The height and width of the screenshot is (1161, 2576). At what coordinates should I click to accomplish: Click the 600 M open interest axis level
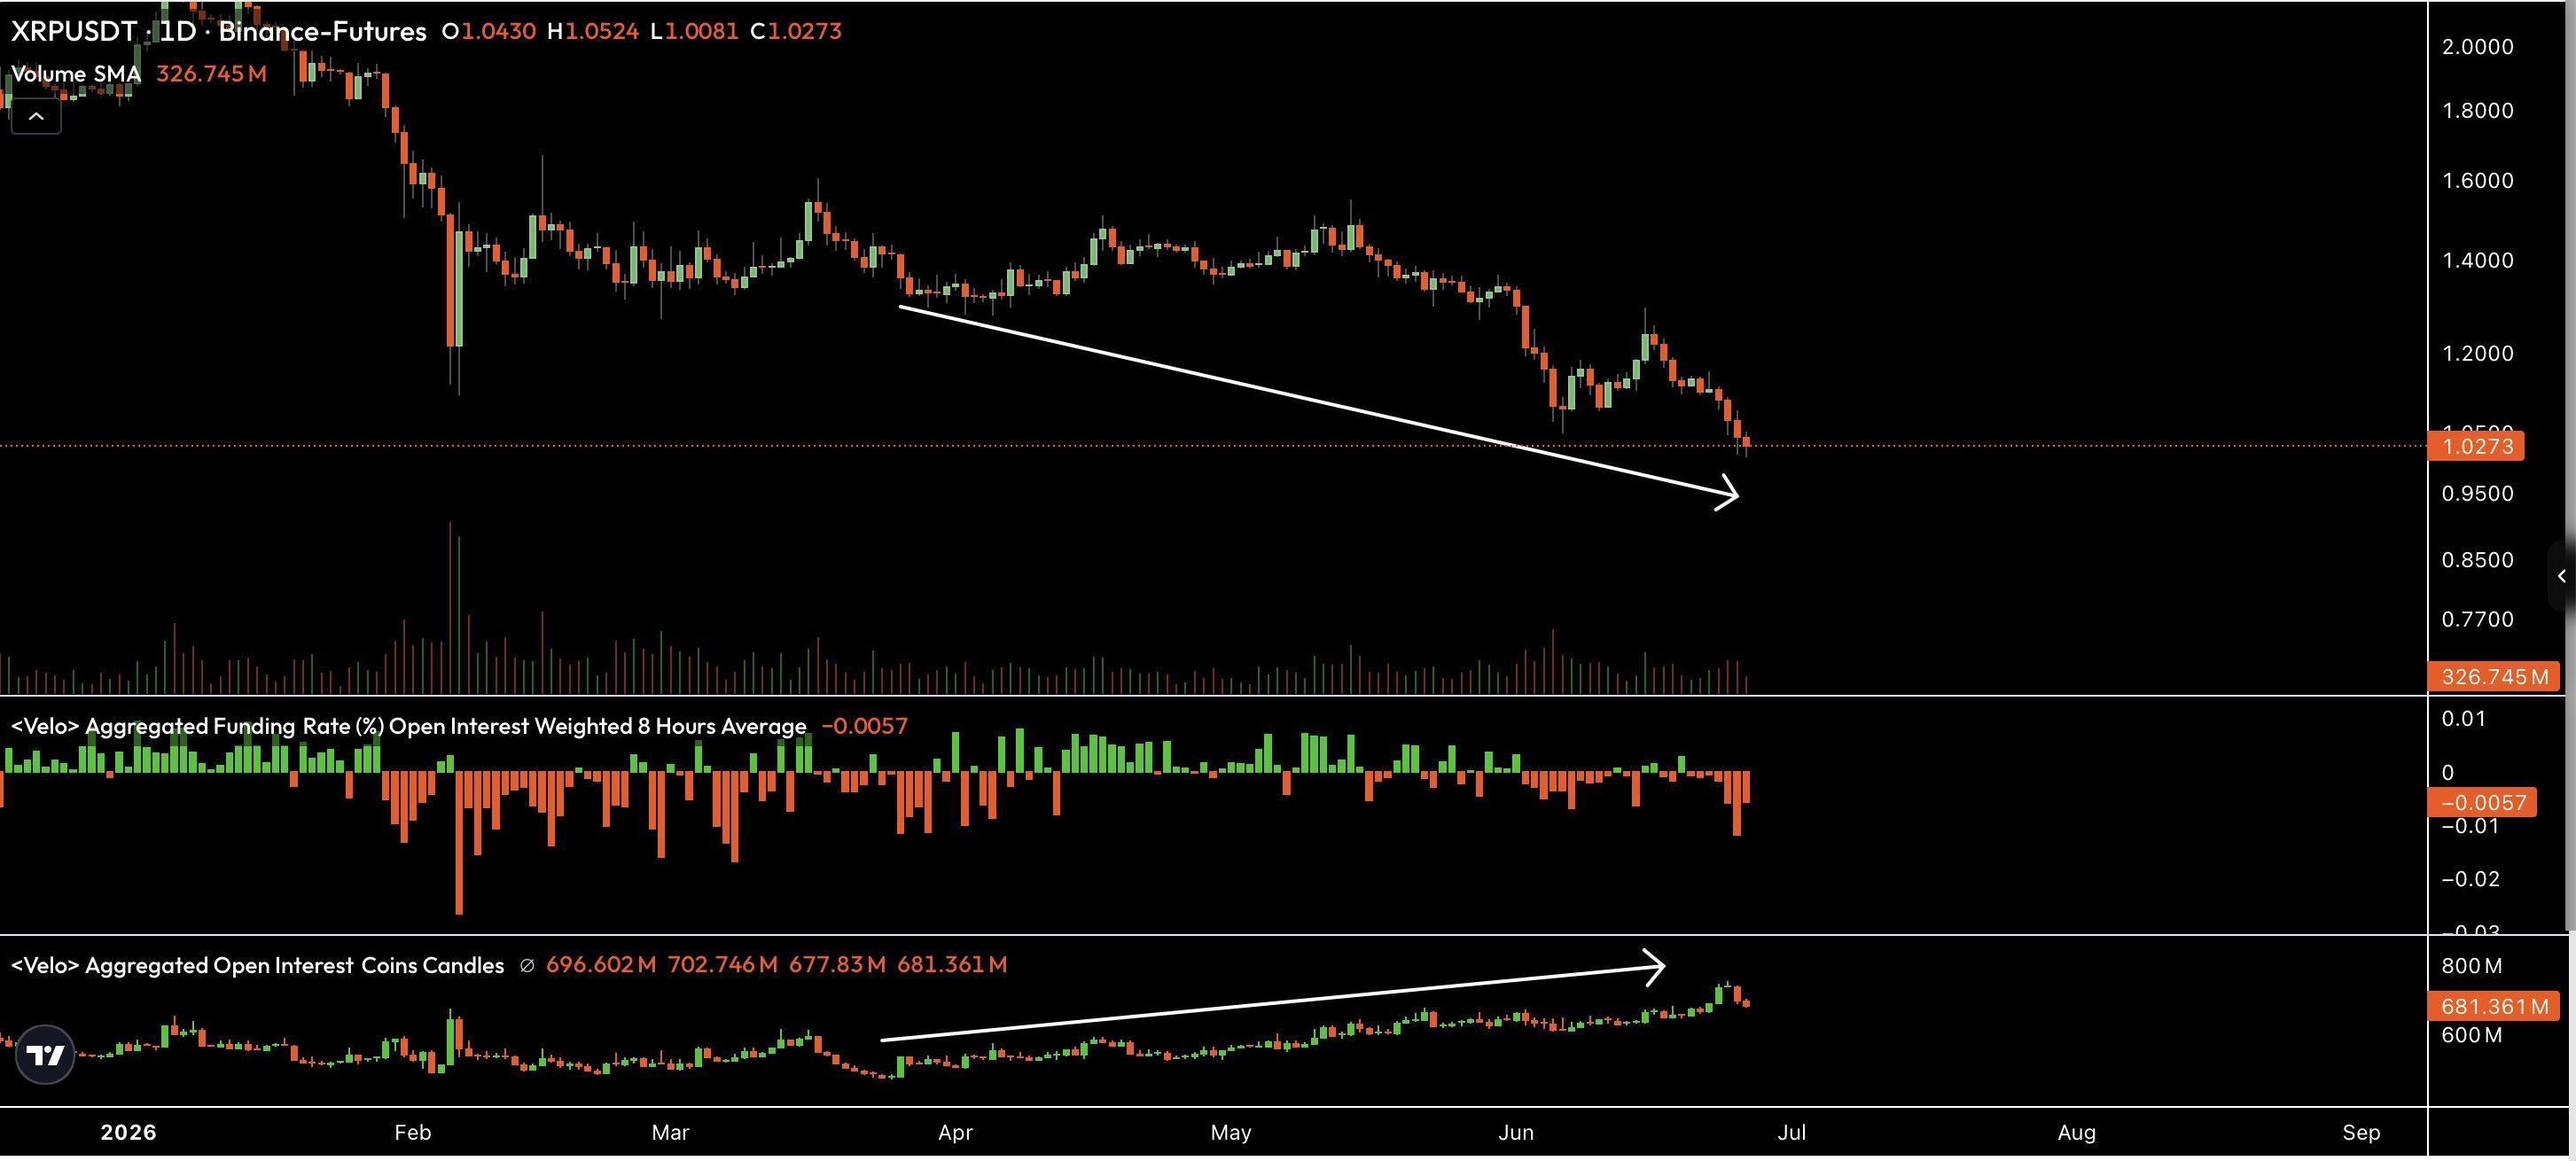click(x=2472, y=1035)
